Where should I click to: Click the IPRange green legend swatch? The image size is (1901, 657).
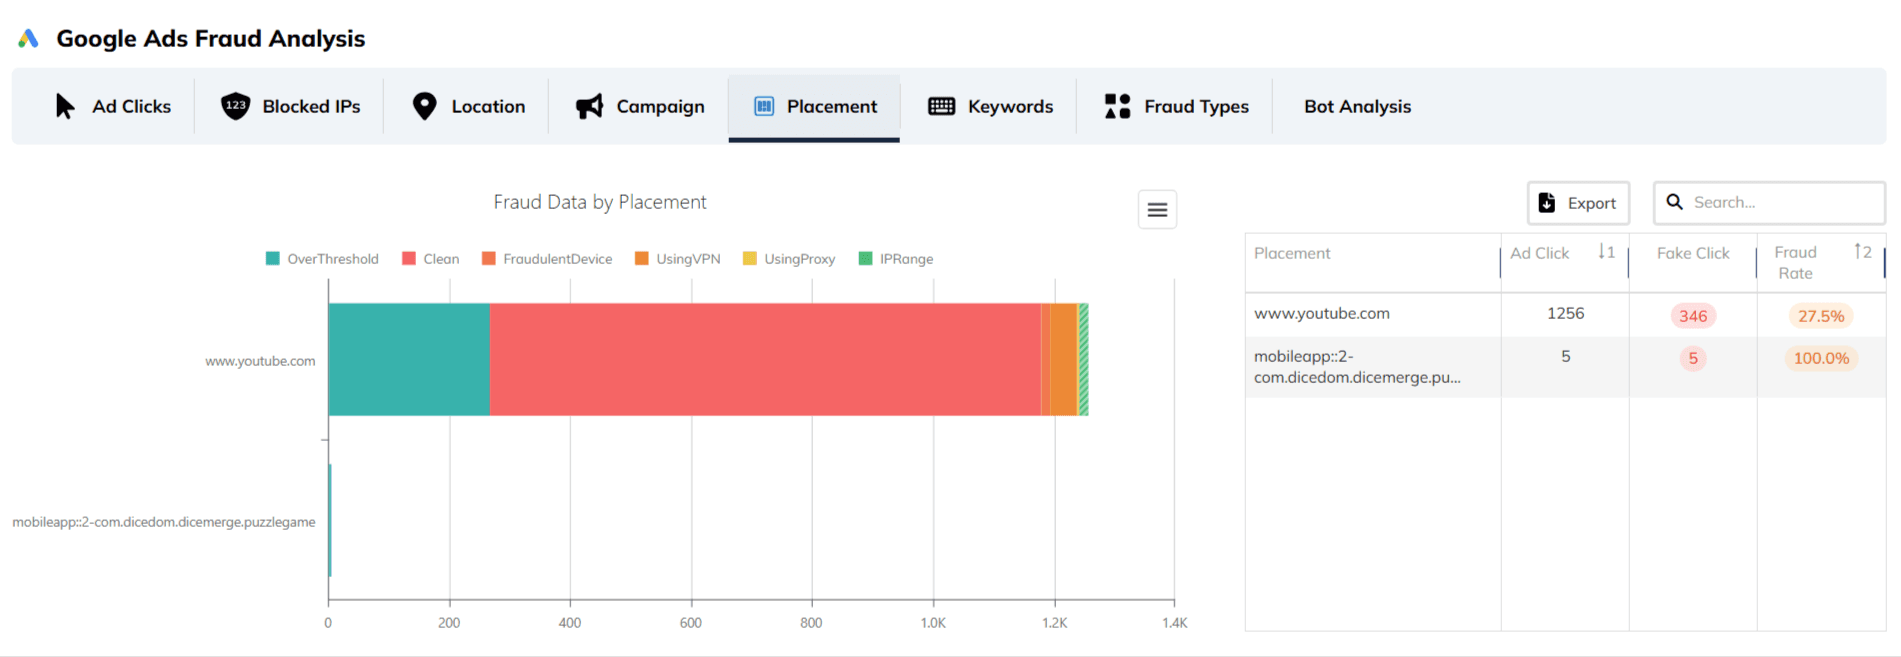coord(866,259)
